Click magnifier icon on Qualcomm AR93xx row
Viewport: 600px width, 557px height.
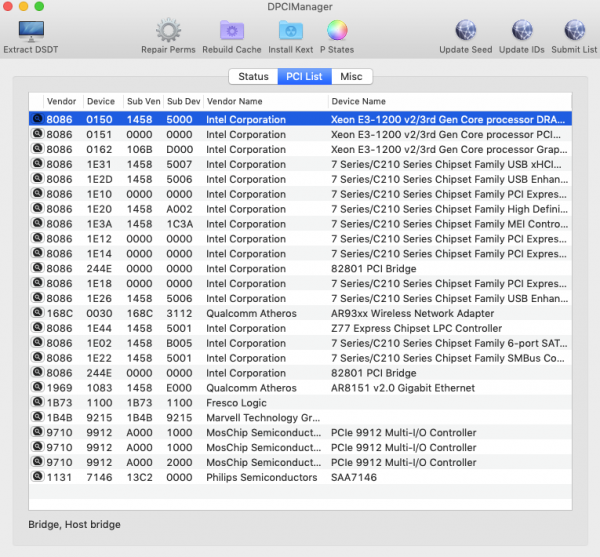point(36,313)
